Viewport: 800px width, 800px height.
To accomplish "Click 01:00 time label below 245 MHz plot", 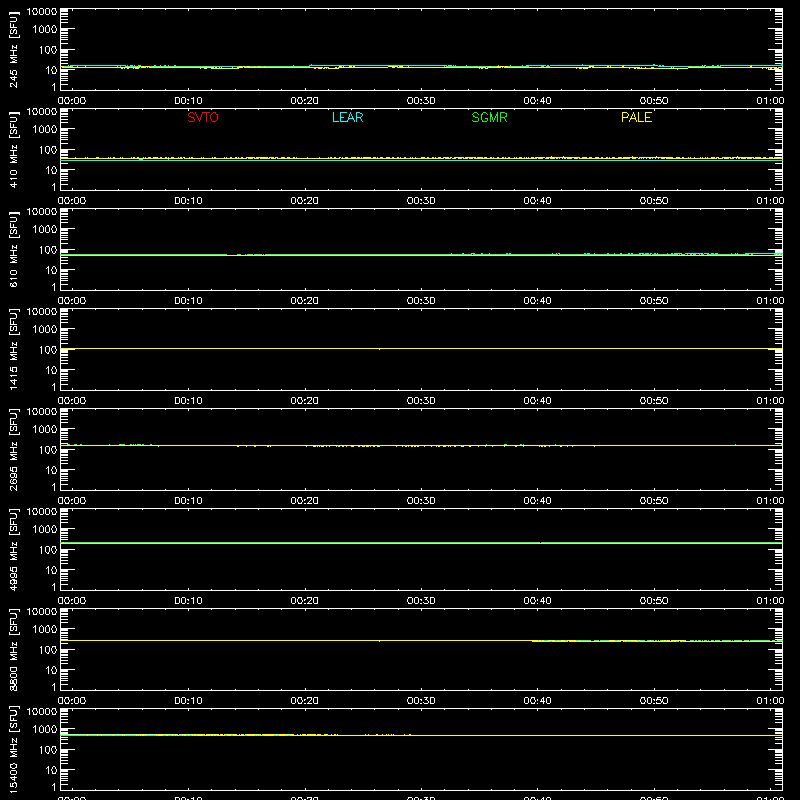I will click(x=770, y=101).
